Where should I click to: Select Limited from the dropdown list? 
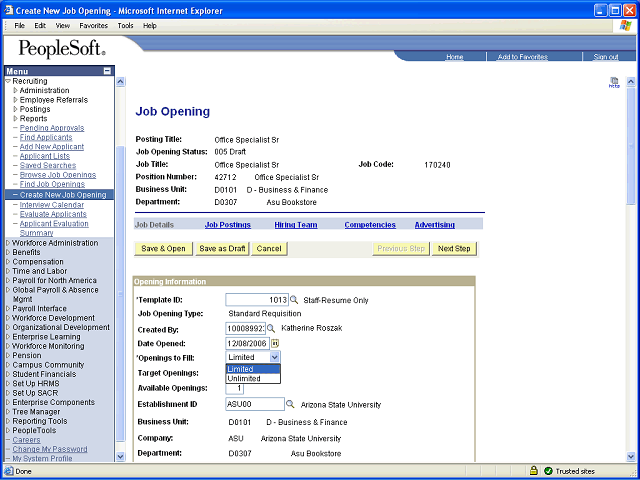pyautogui.click(x=253, y=369)
